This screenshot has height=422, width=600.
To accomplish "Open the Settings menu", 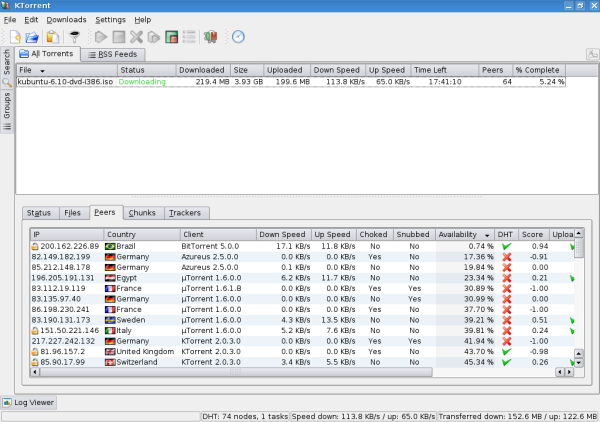I will (110, 20).
